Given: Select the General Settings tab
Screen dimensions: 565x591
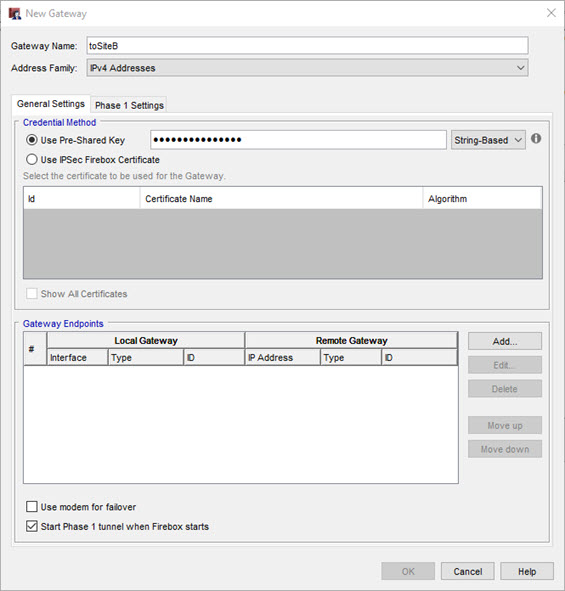Looking at the screenshot, I should click(x=51, y=104).
